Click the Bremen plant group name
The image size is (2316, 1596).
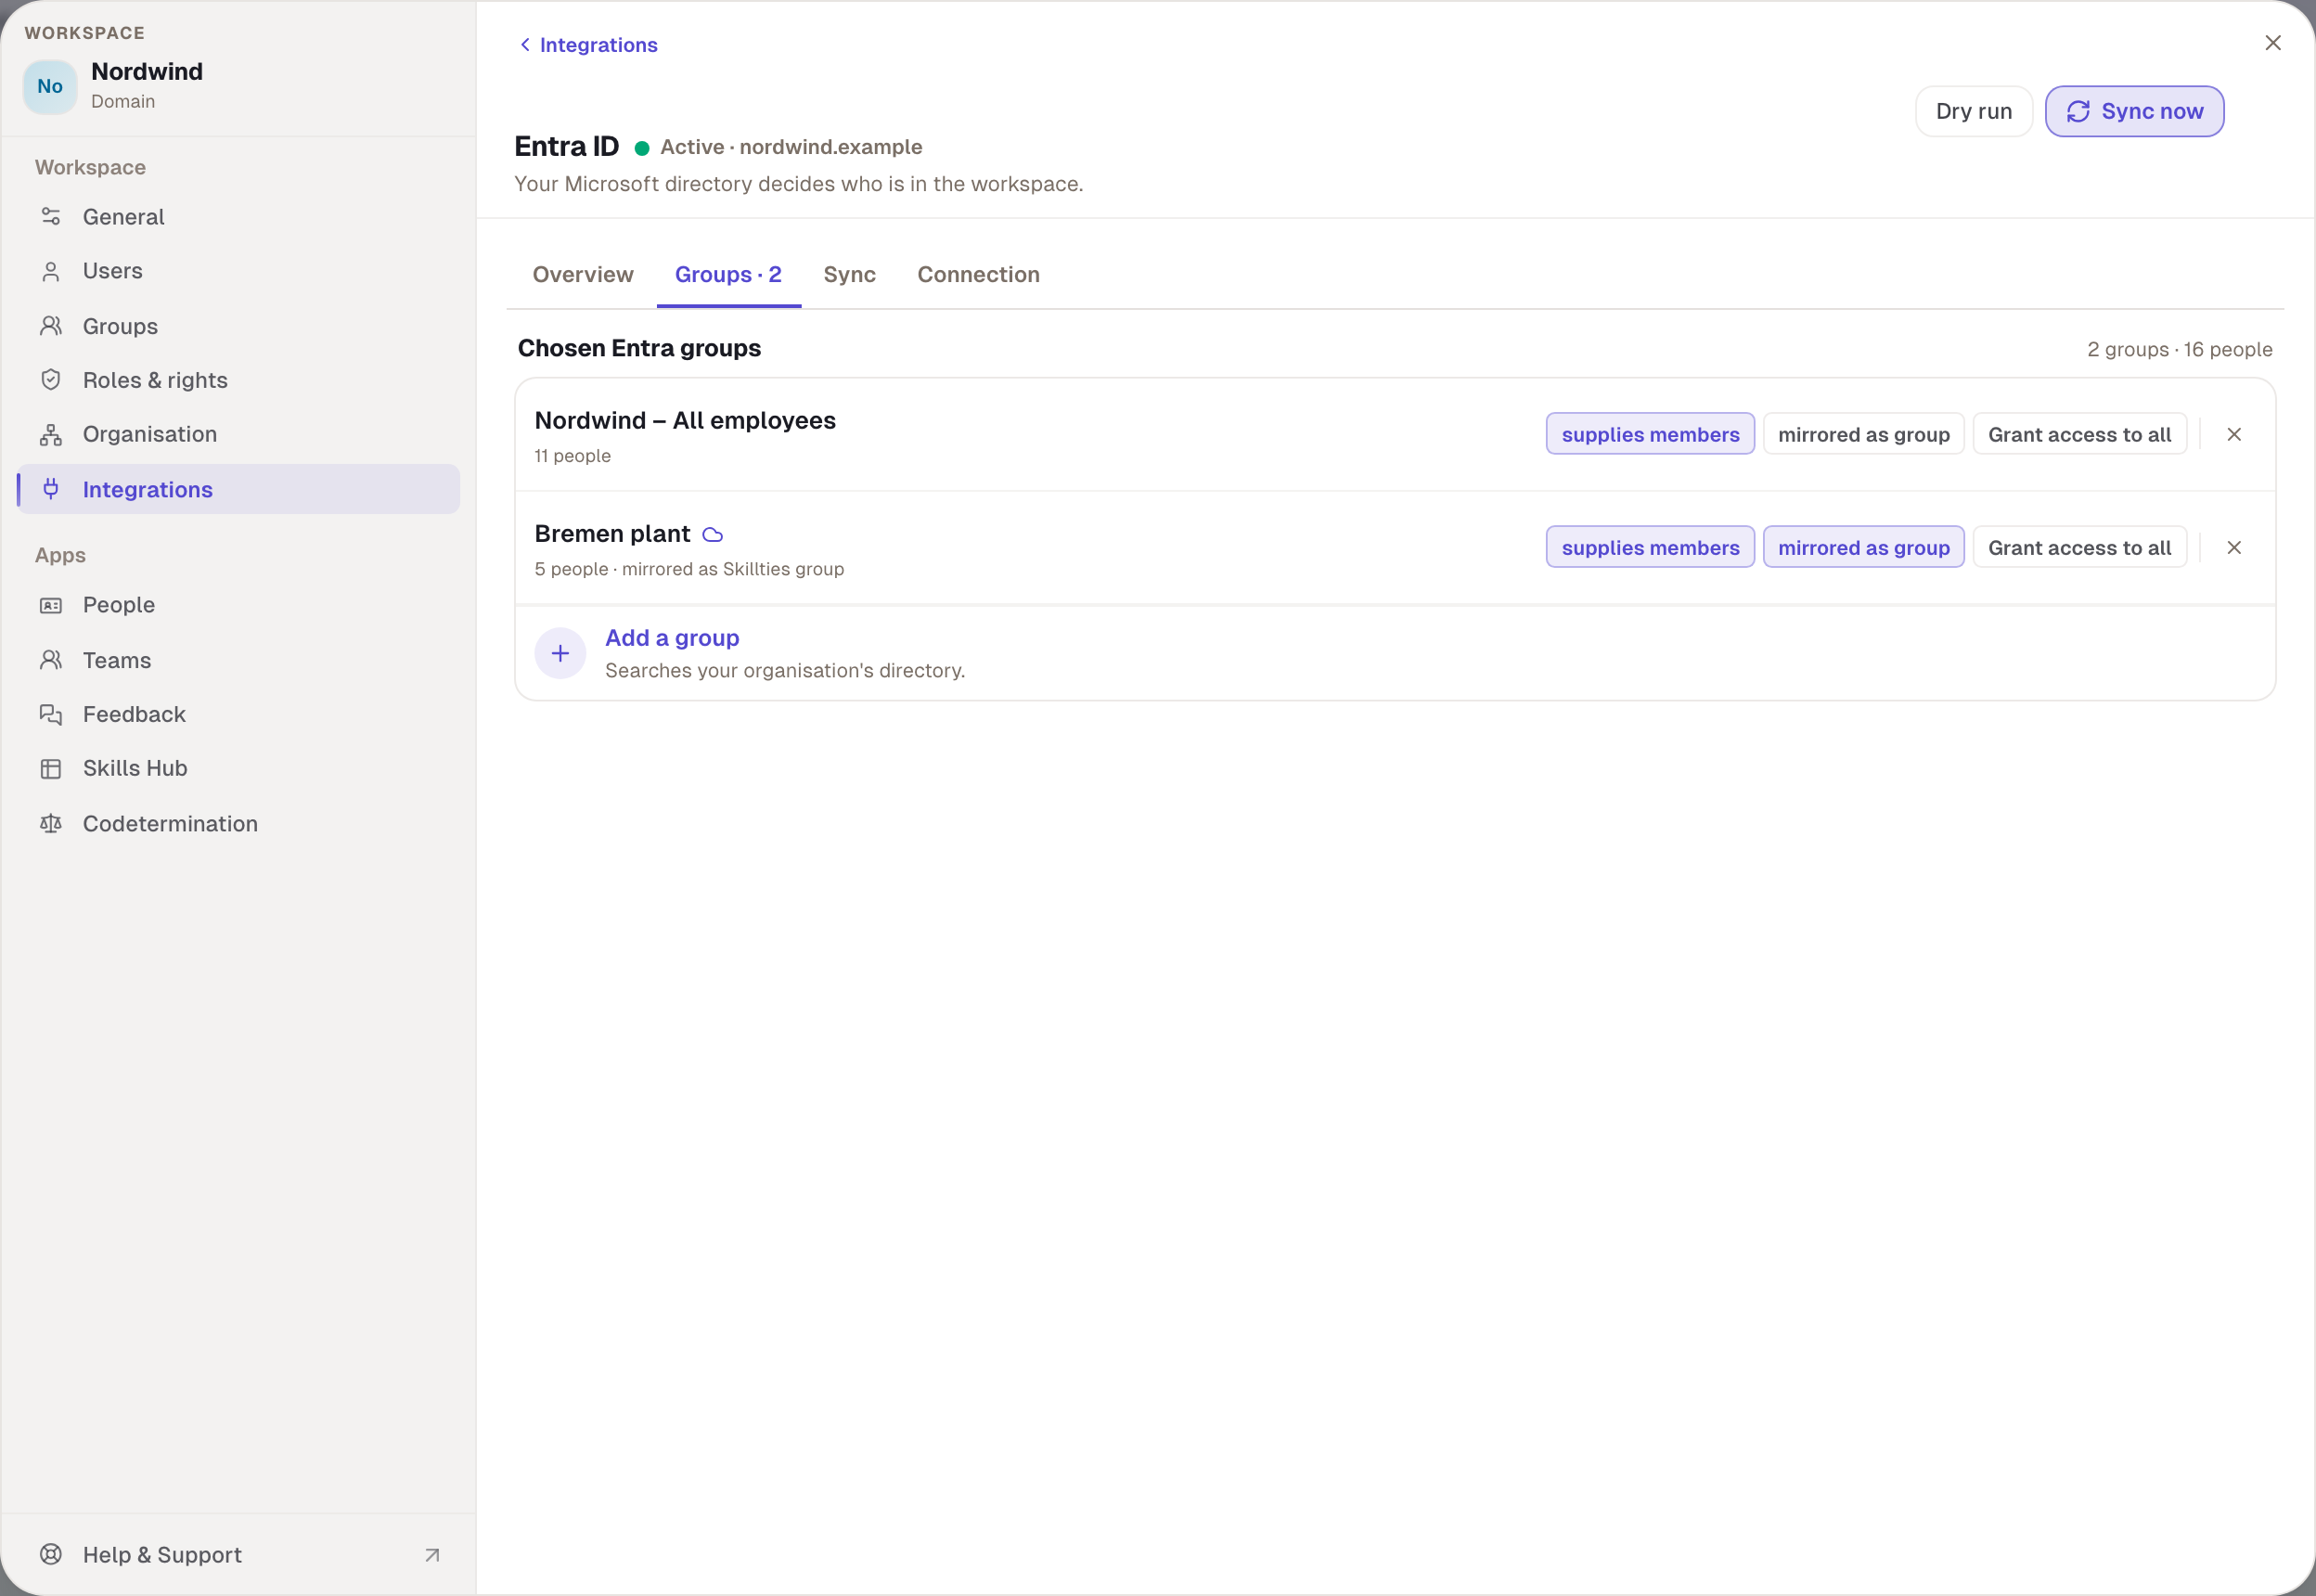point(612,534)
